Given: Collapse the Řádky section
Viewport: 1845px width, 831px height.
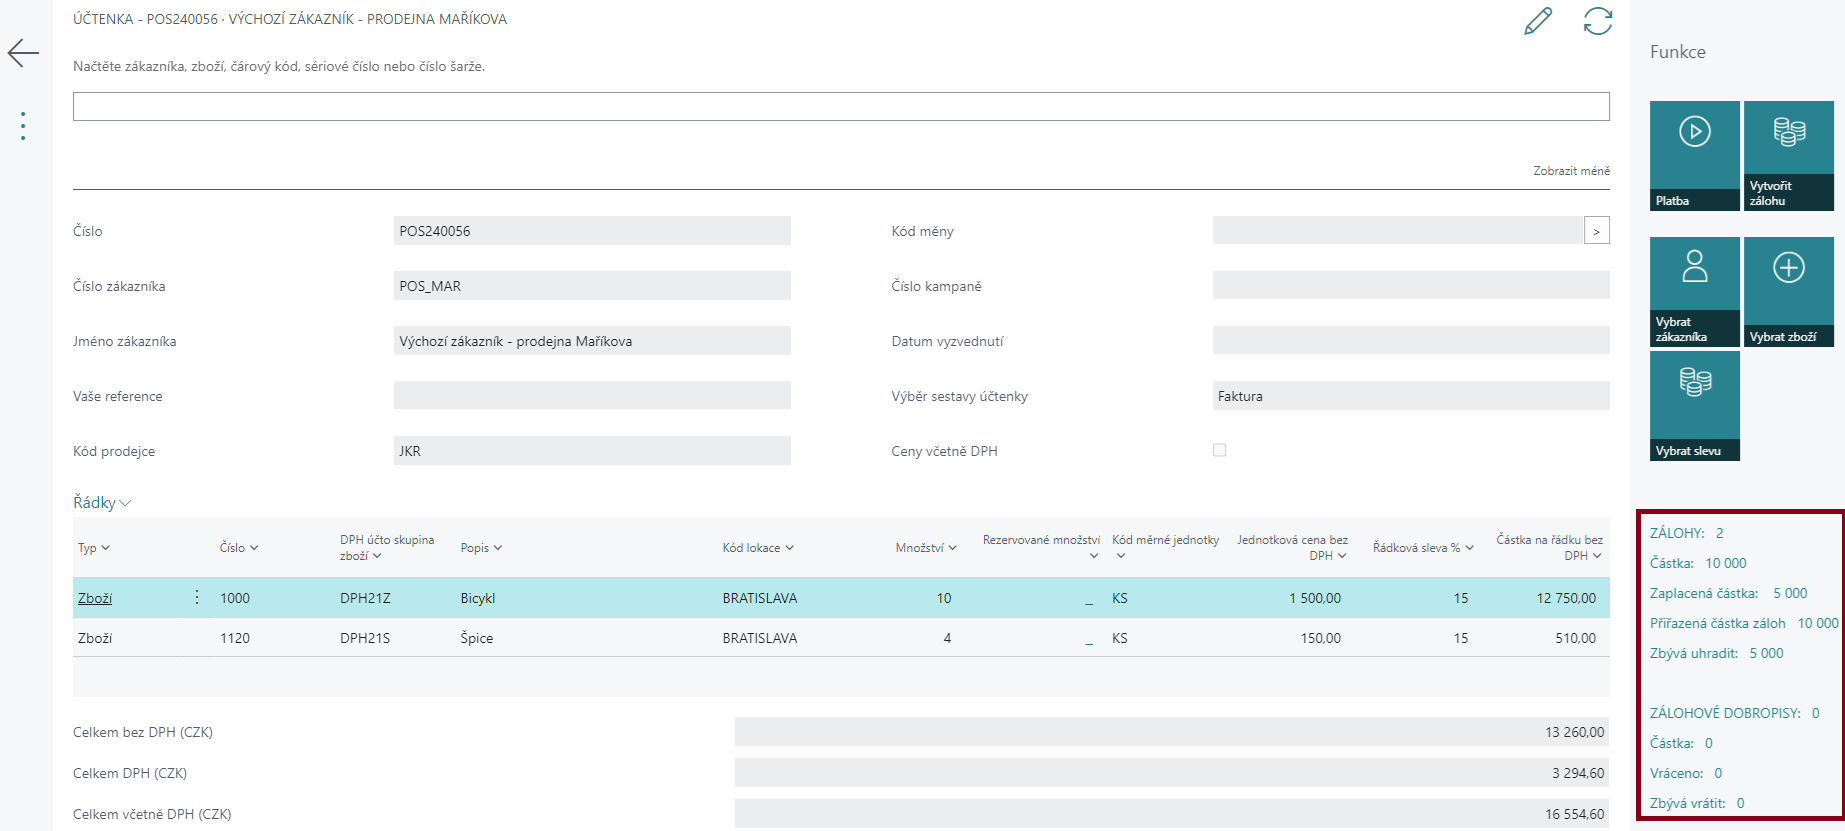Looking at the screenshot, I should coord(102,503).
